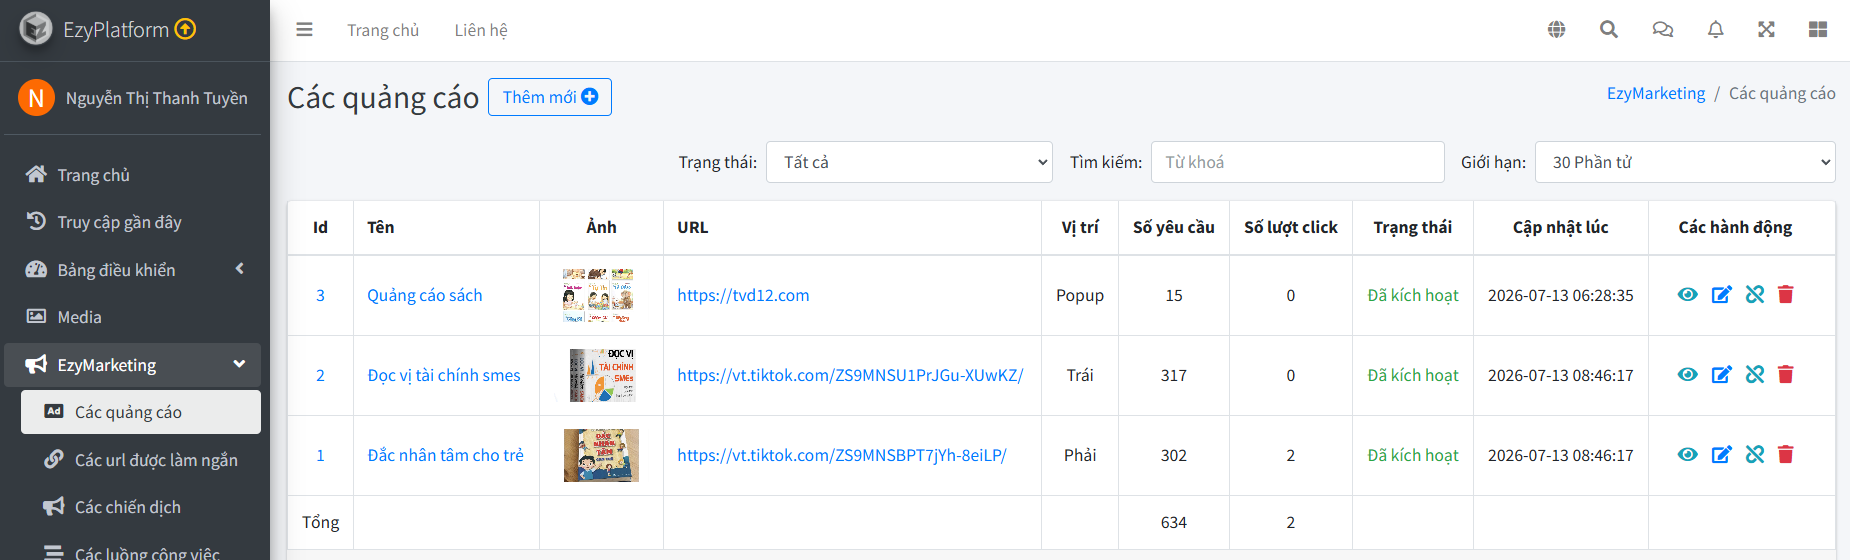Open Đọc vị tài chính smes link

point(444,375)
